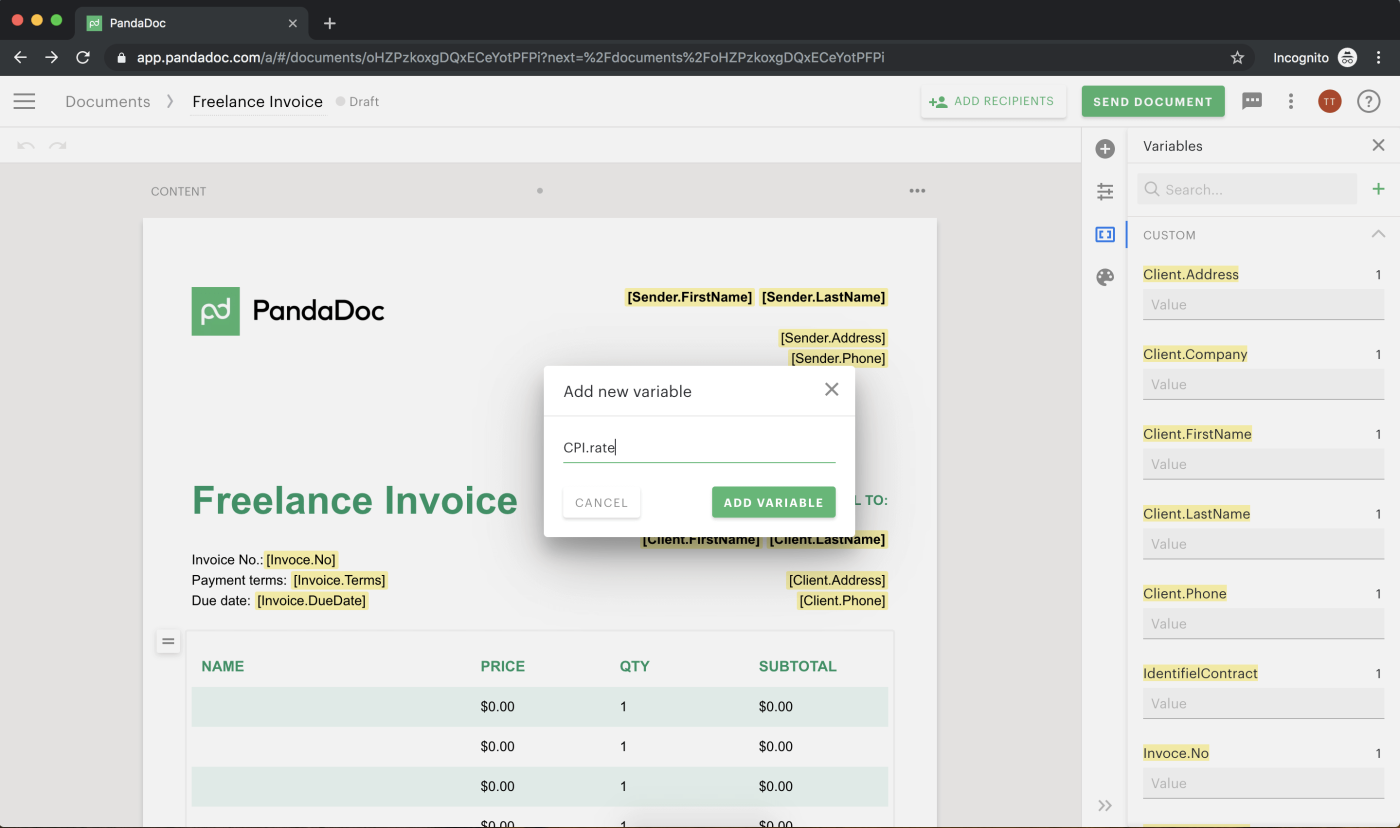Click the QTY column header
Screen dimensions: 1400x828
(x=634, y=666)
